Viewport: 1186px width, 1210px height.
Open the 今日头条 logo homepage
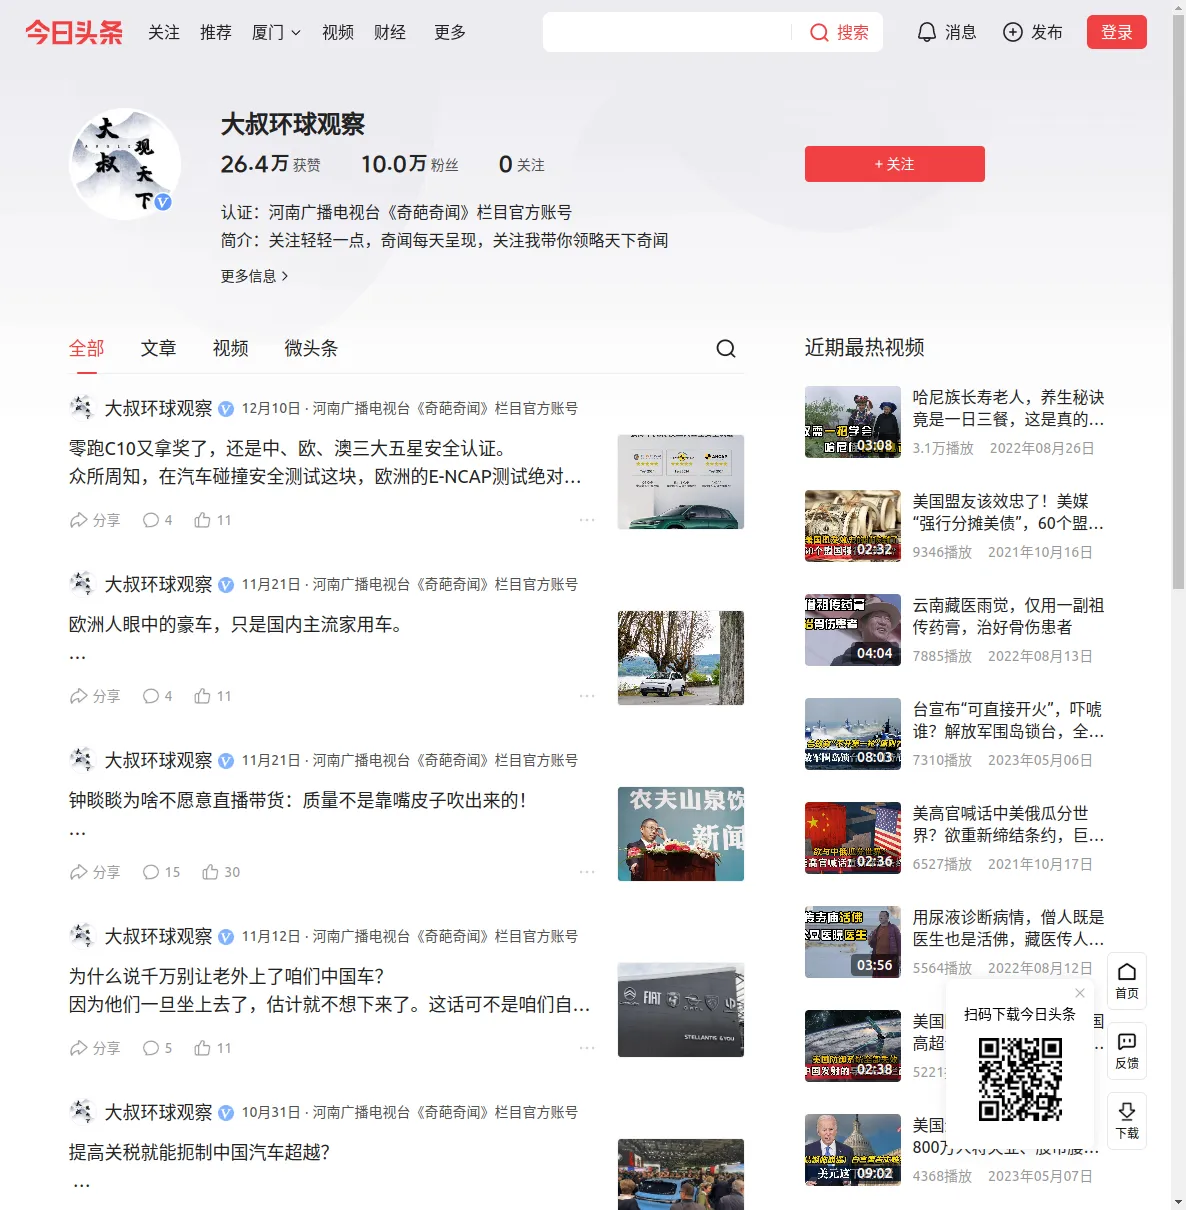(74, 32)
